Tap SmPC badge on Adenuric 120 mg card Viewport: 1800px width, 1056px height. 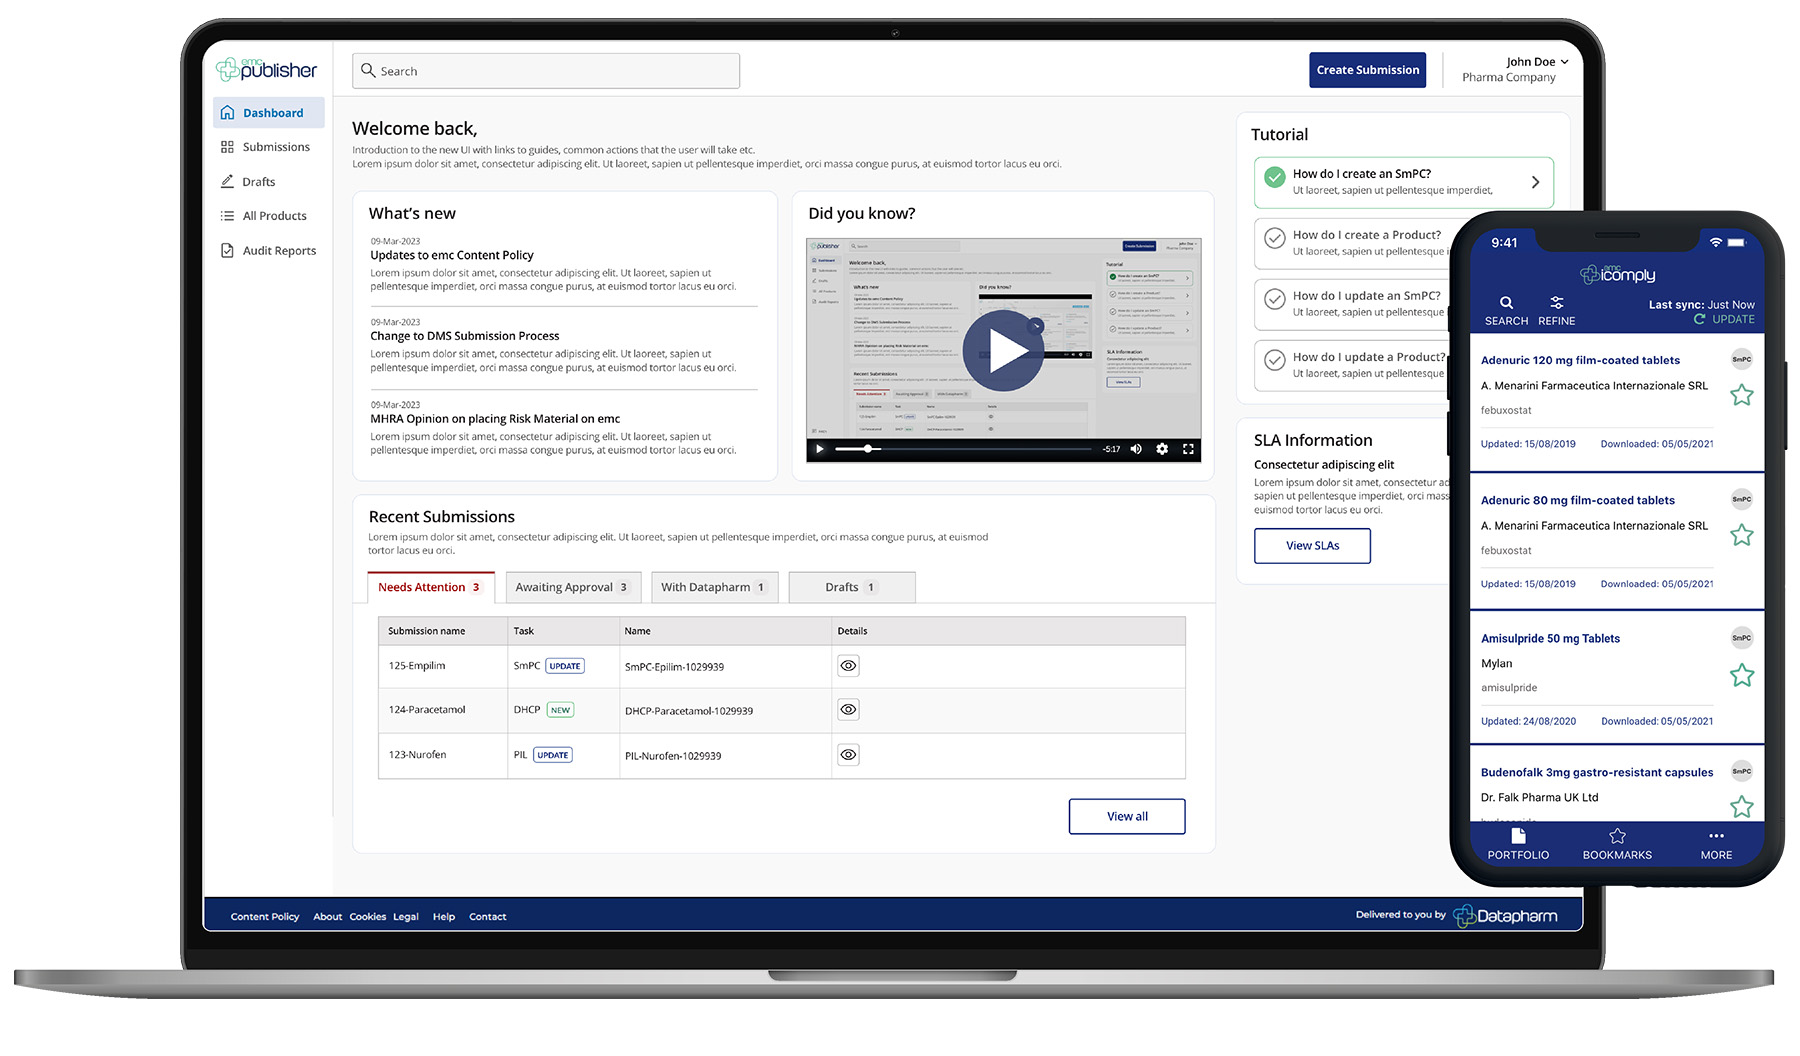click(1742, 359)
